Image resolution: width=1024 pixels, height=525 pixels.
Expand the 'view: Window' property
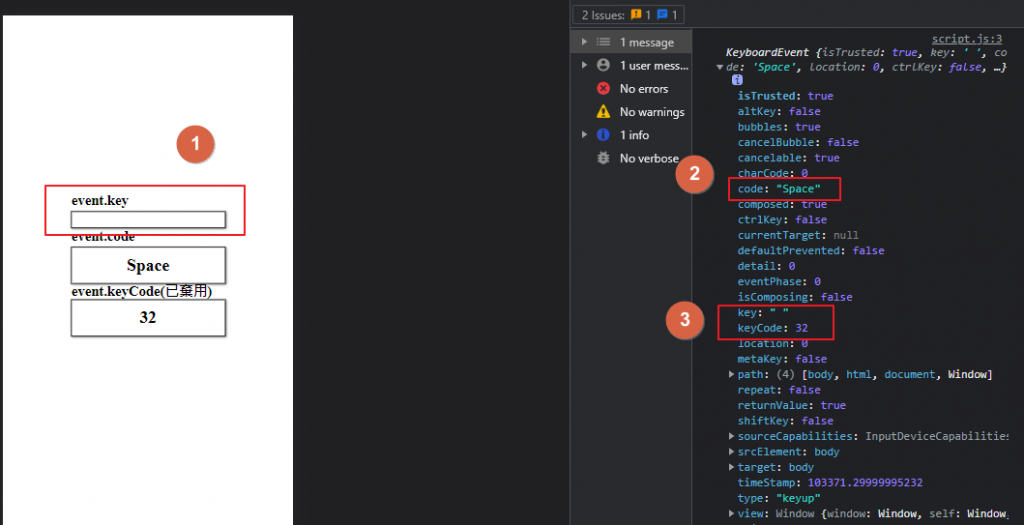click(x=731, y=513)
